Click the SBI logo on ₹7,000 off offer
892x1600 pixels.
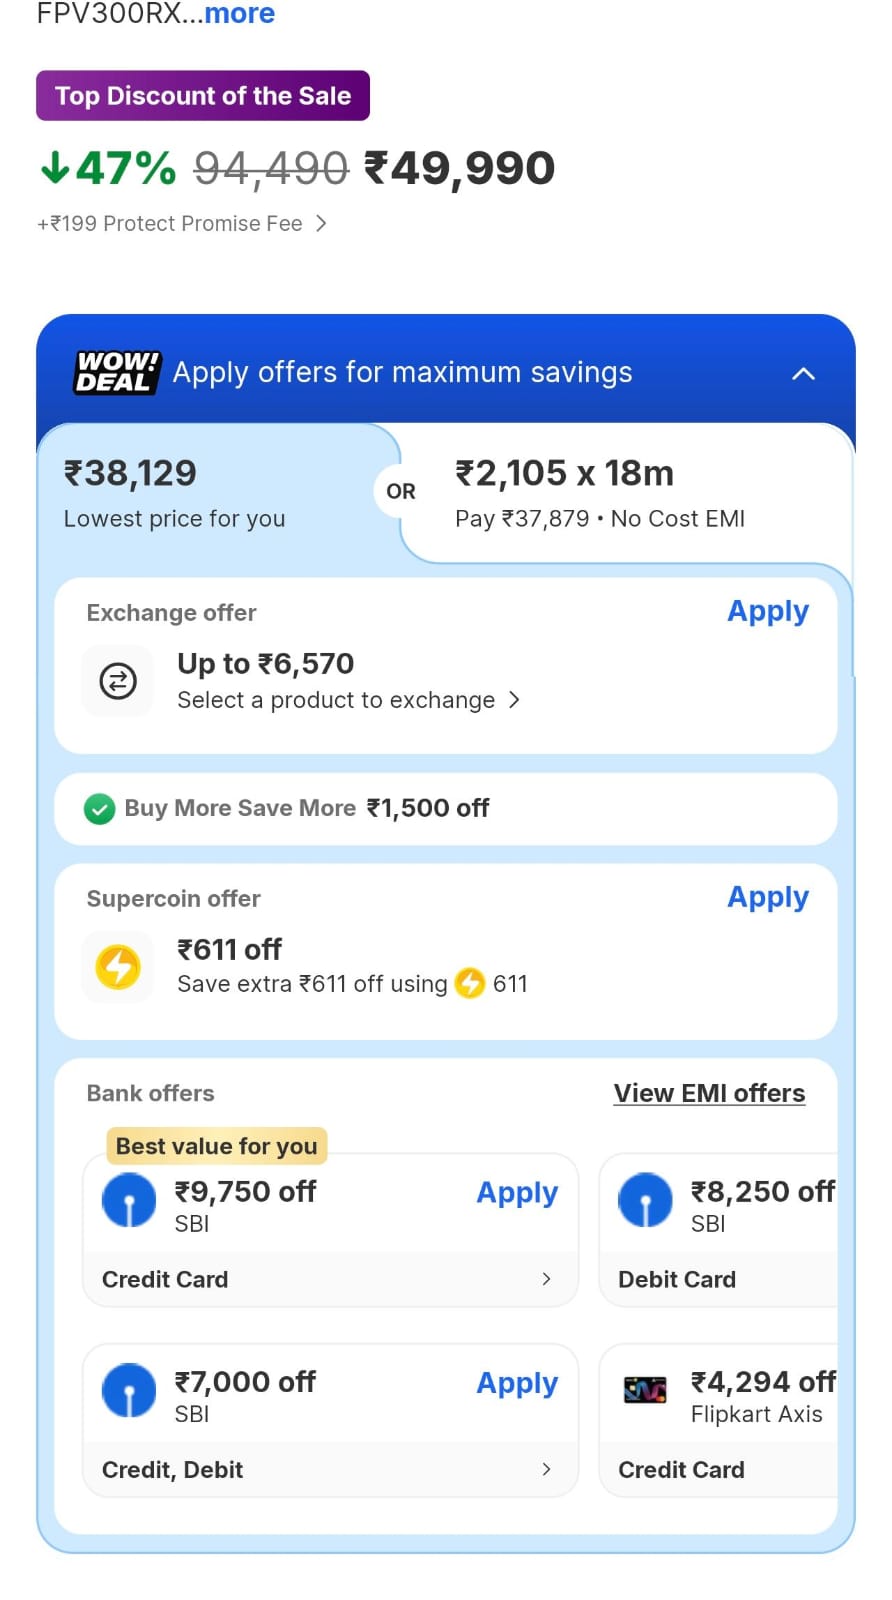[129, 1390]
